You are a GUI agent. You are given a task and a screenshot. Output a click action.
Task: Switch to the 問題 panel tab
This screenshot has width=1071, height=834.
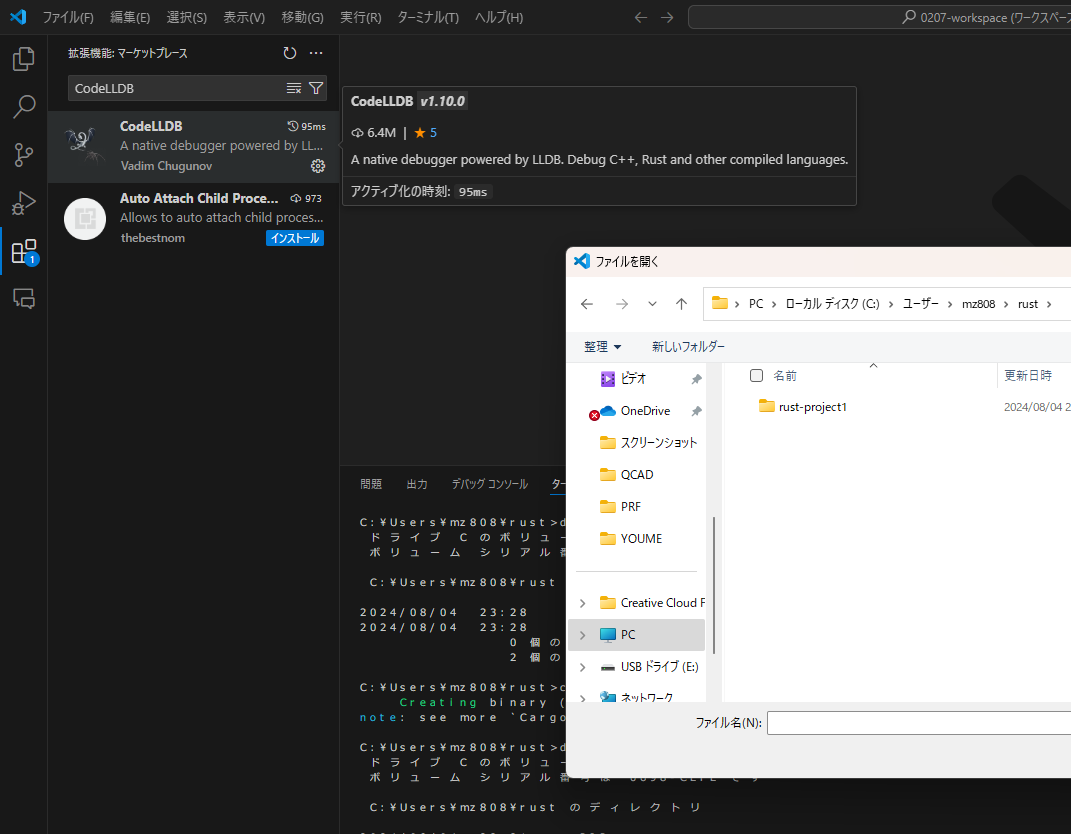click(x=371, y=484)
